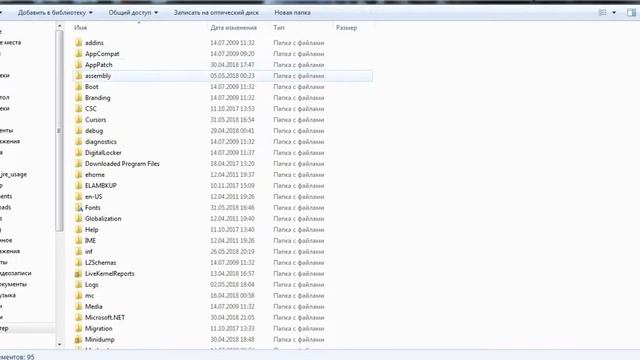Click the date 13.04.2018 16:57

click(x=232, y=274)
